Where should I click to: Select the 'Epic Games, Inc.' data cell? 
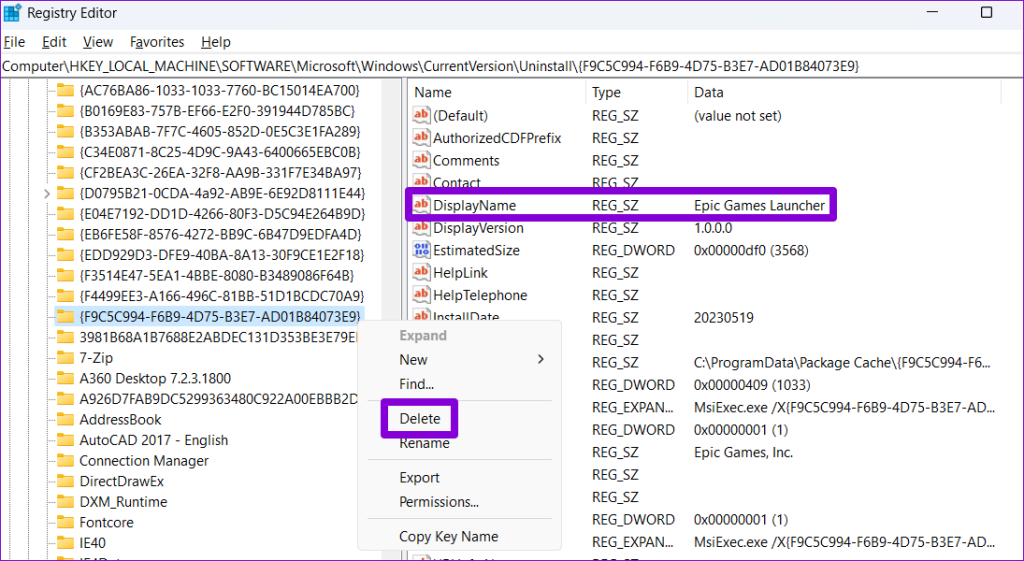(743, 453)
